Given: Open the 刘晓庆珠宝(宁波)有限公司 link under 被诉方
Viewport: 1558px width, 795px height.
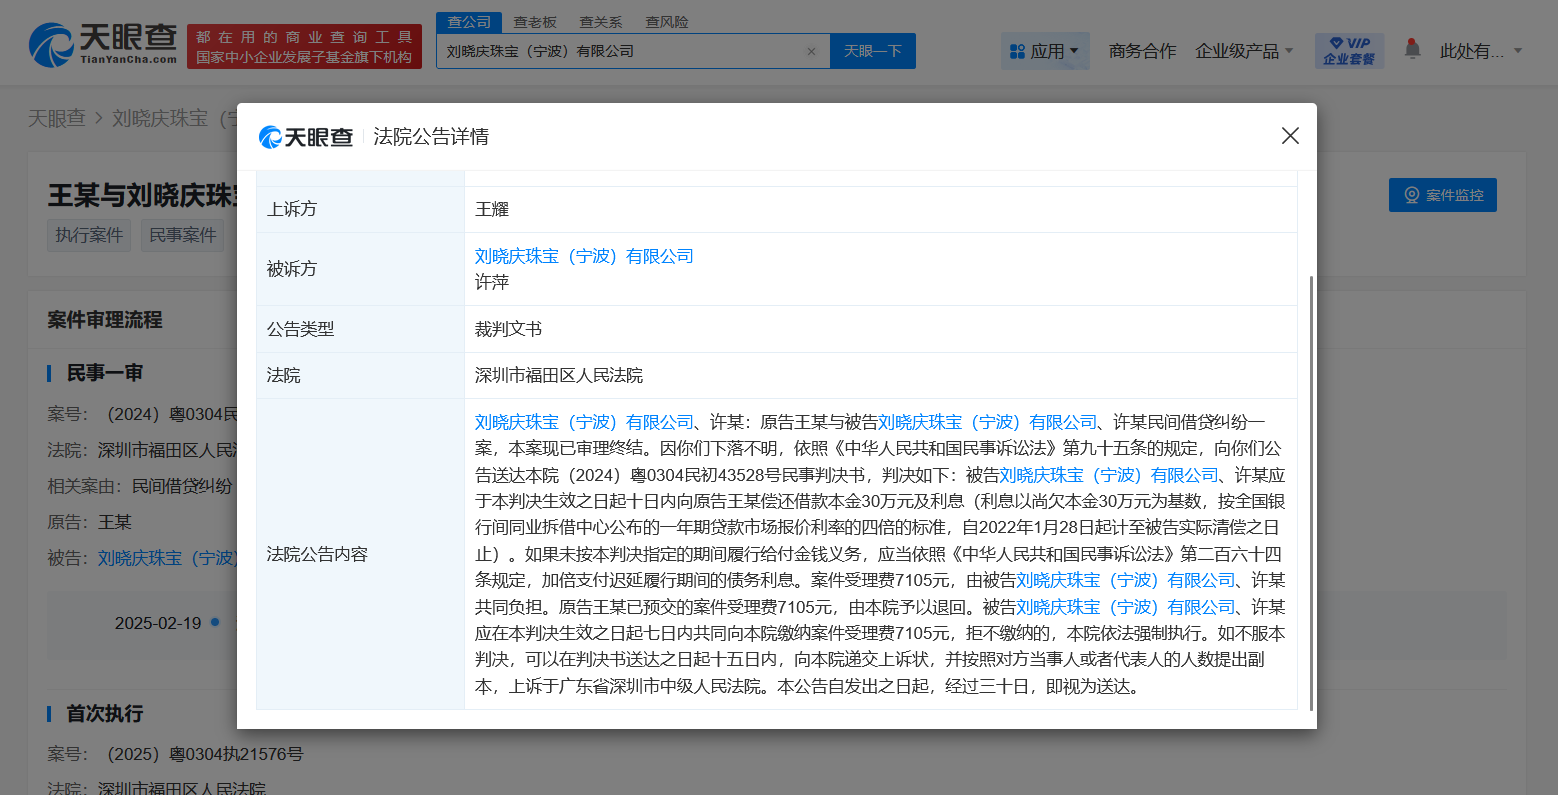Looking at the screenshot, I should tap(584, 256).
